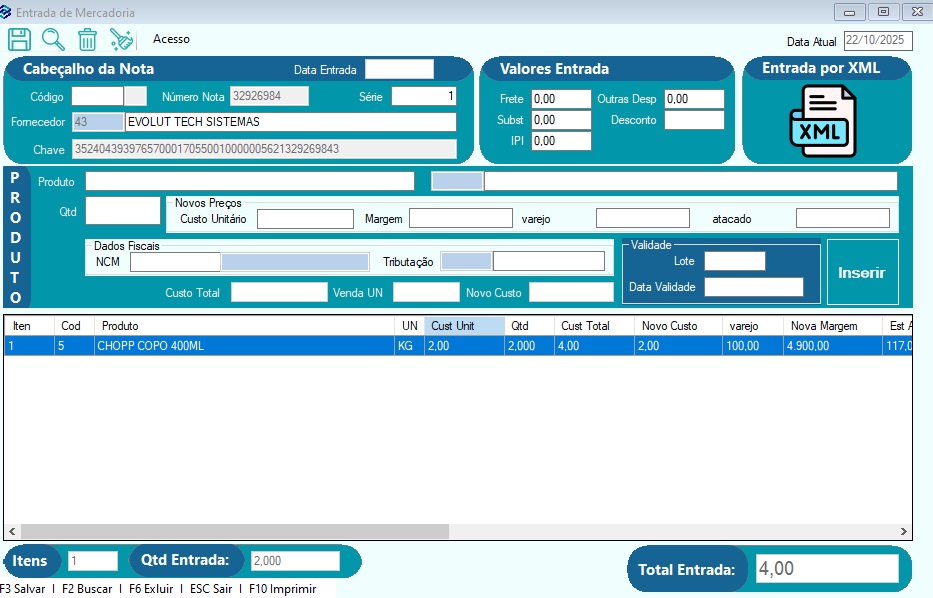Viewport: 933px width, 598px height.
Task: Click the Data Validade field
Action: pyautogui.click(x=753, y=287)
